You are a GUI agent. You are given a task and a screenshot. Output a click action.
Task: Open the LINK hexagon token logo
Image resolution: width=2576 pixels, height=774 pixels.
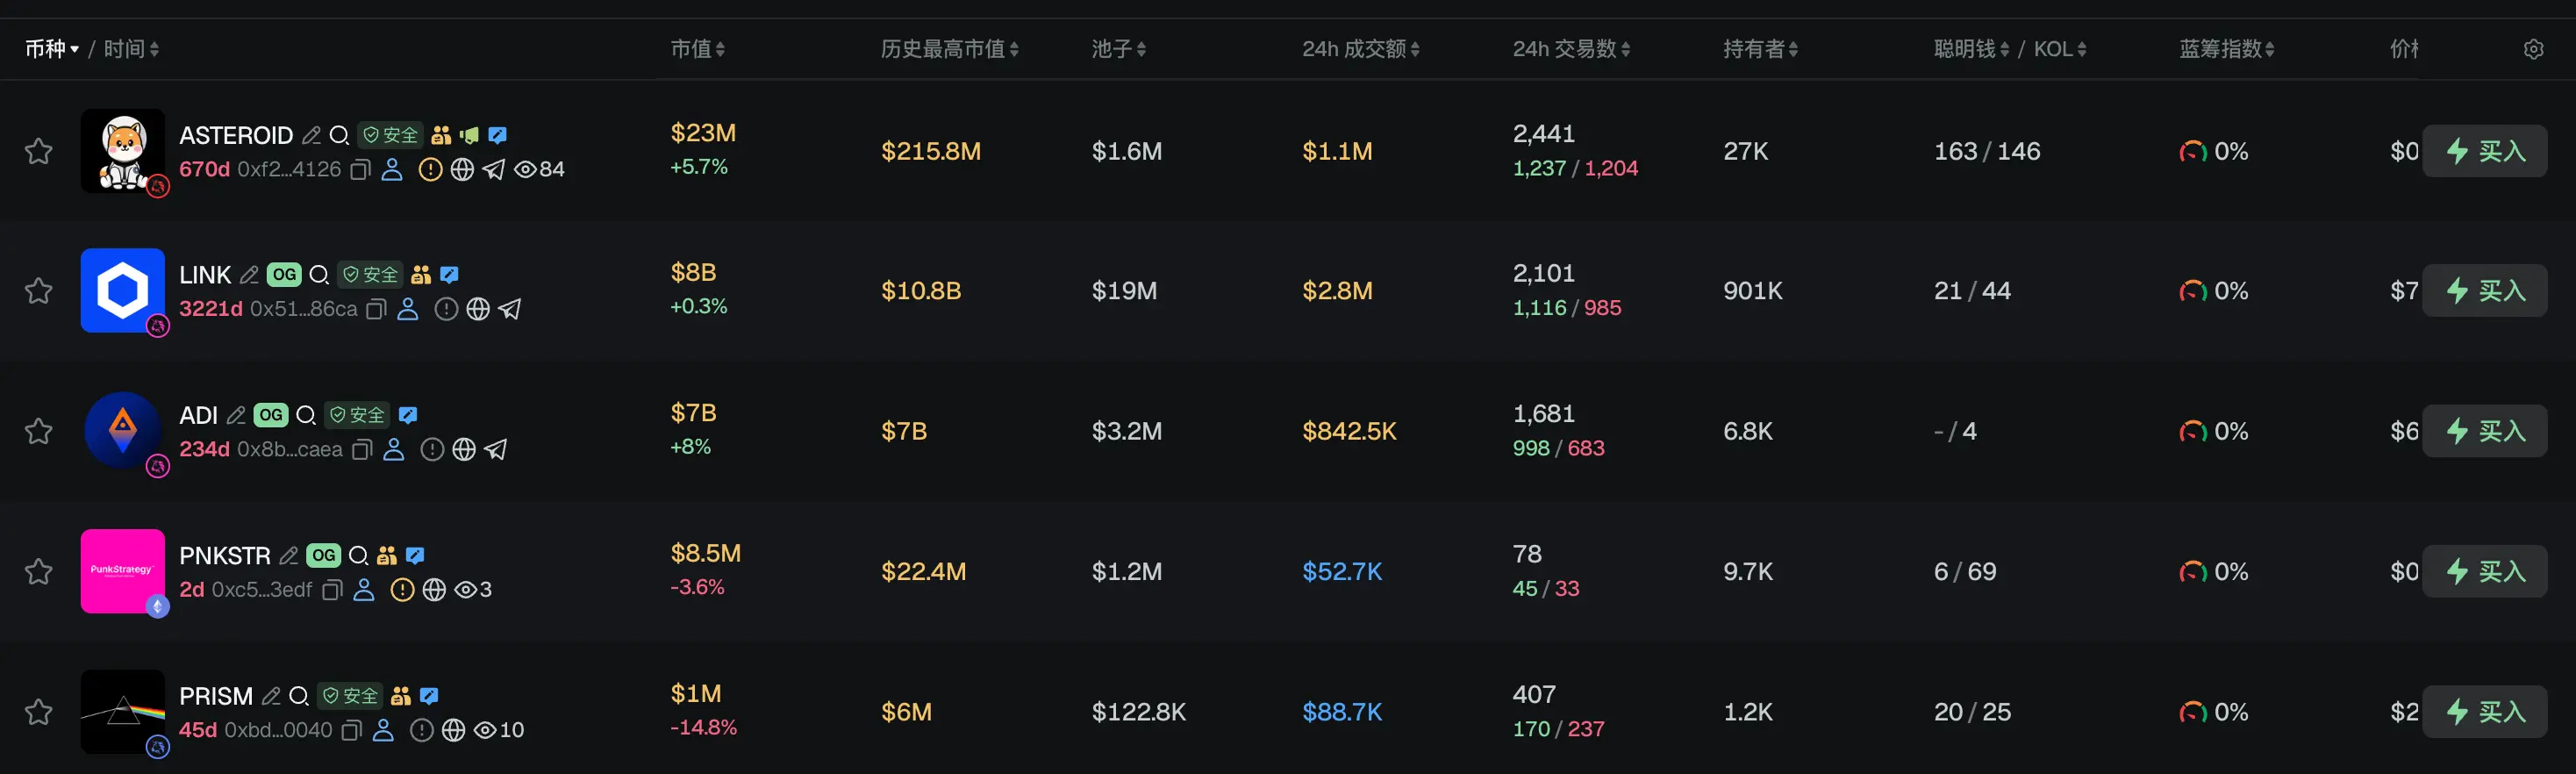123,291
